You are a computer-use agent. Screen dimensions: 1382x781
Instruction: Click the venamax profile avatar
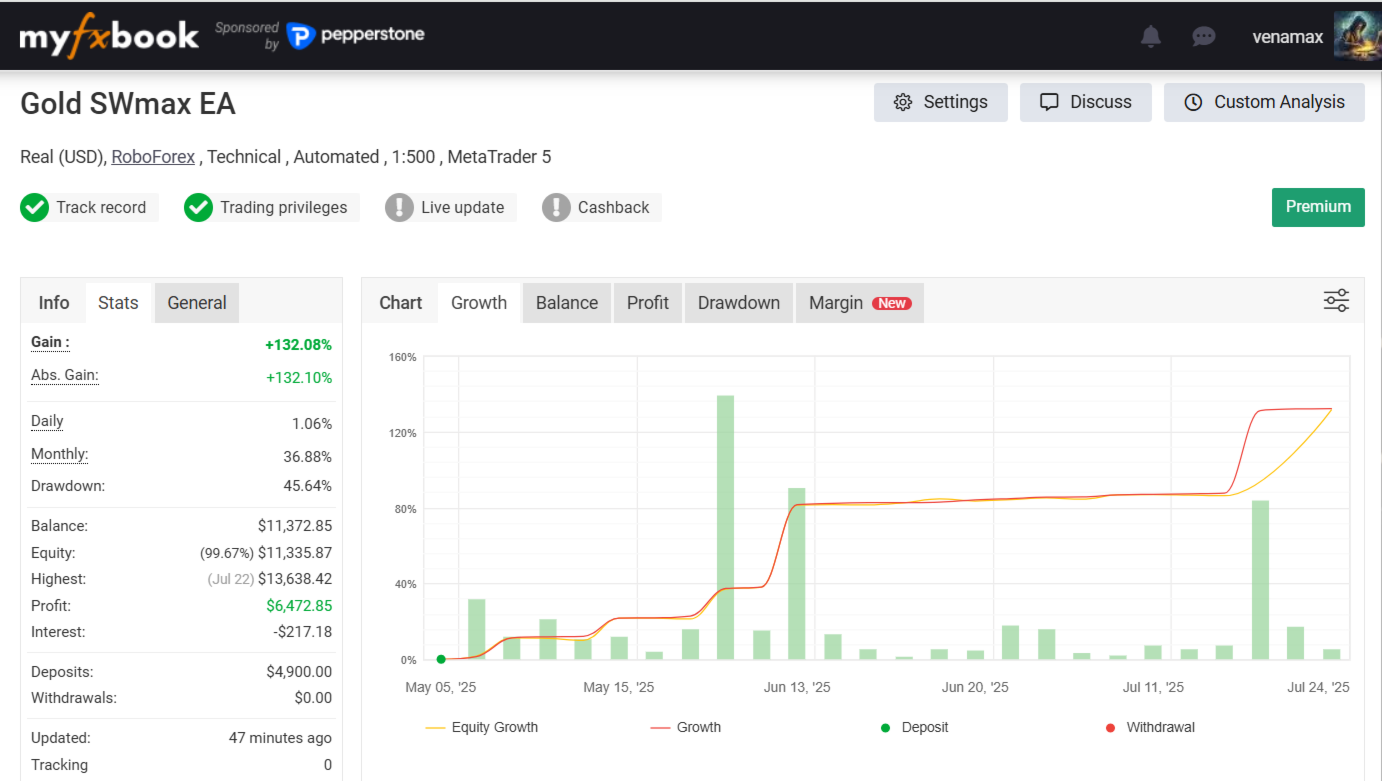click(1357, 37)
